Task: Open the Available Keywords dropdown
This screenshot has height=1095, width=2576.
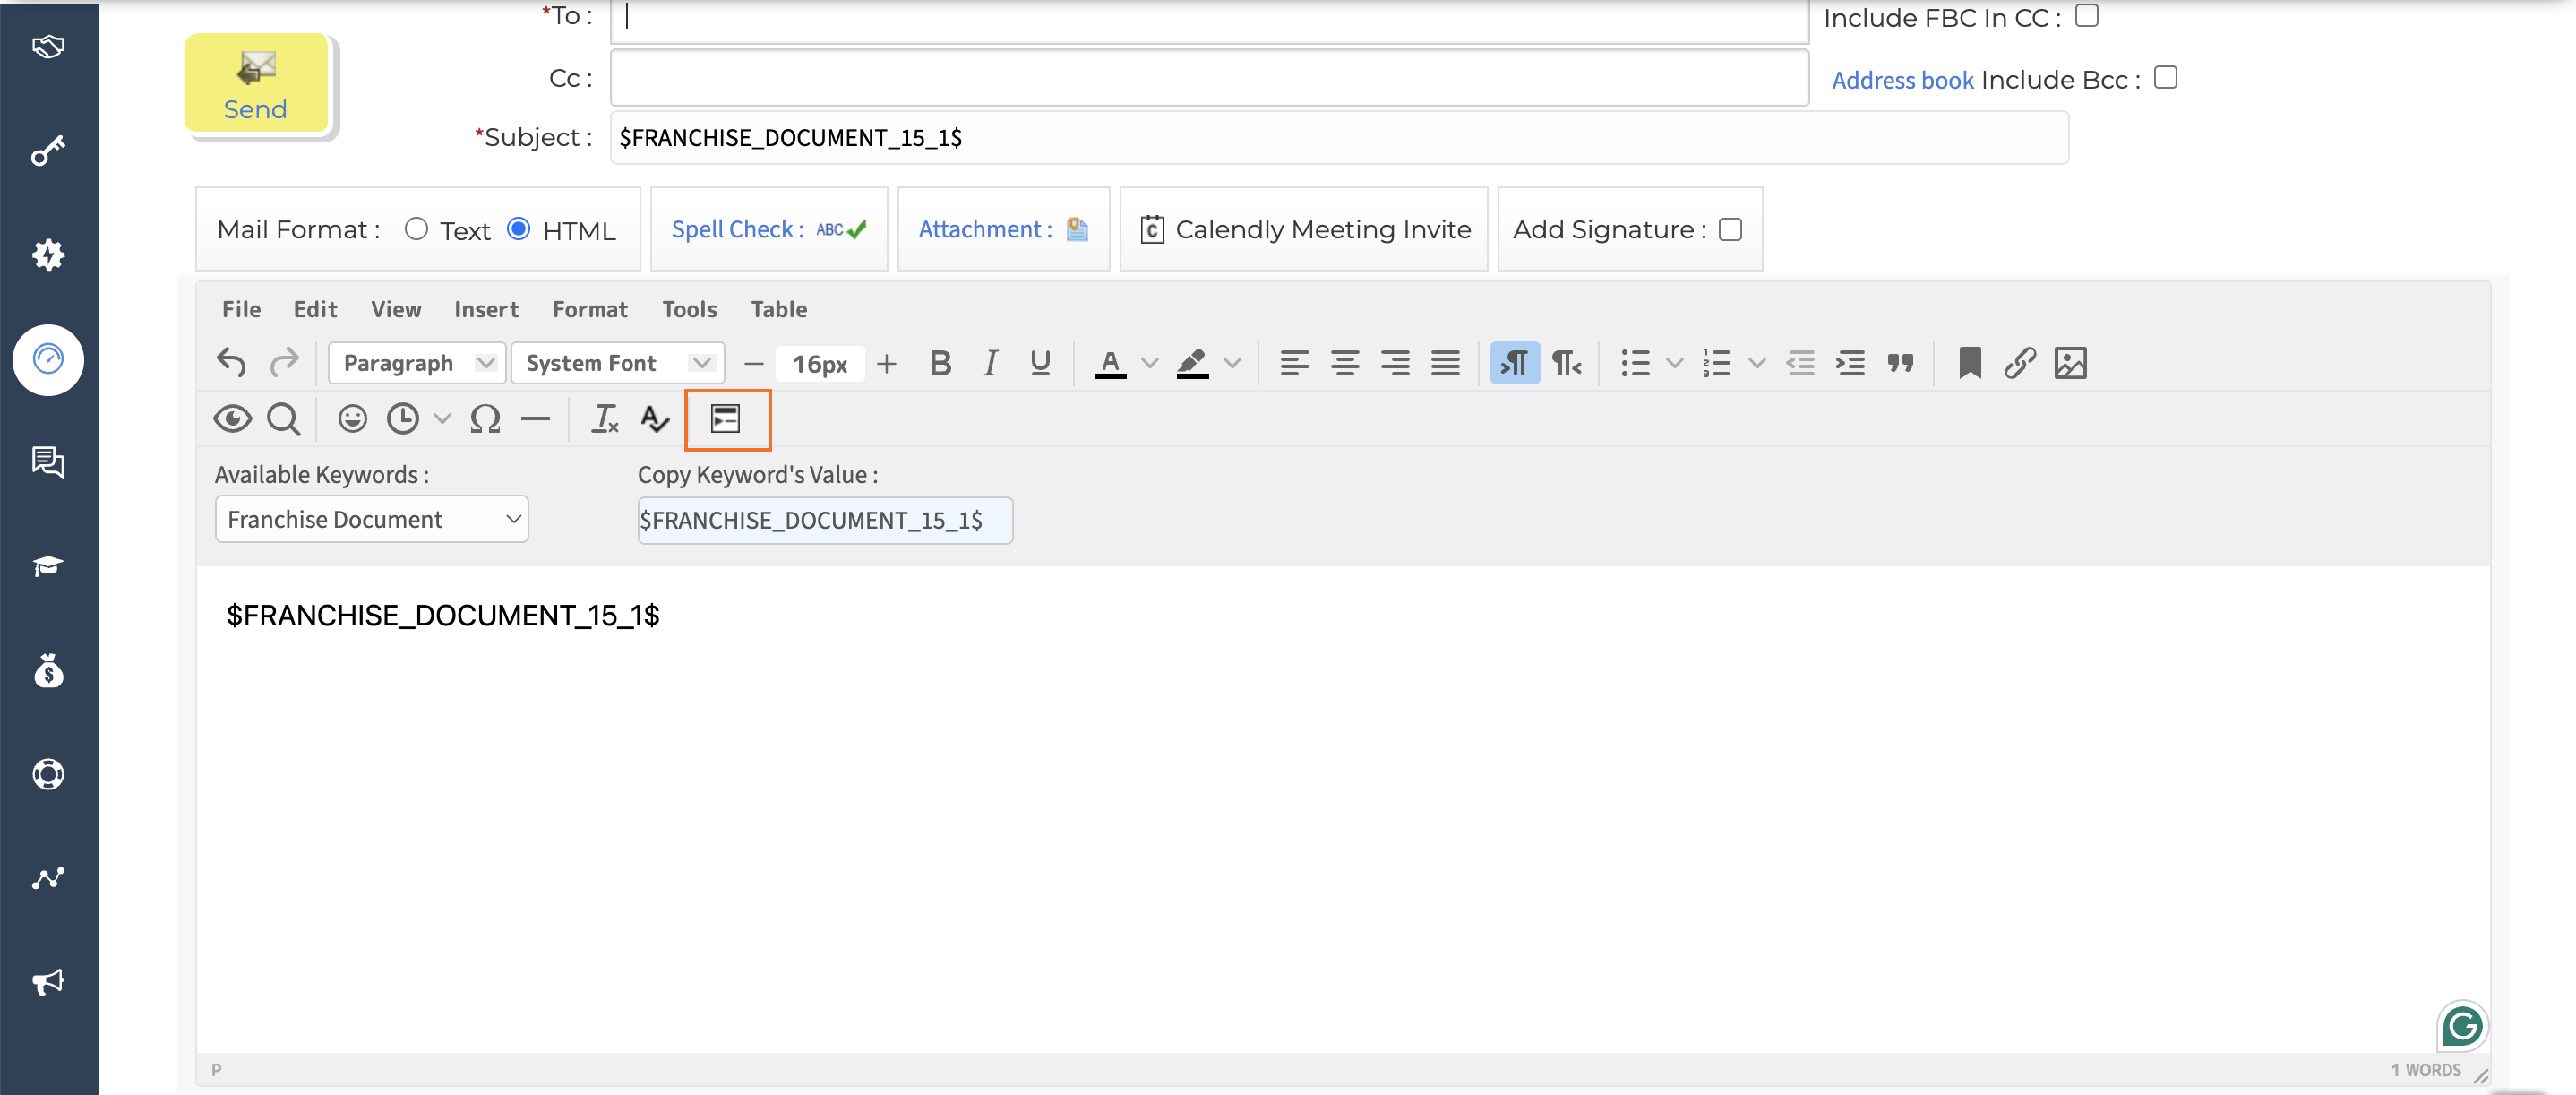Action: point(372,519)
